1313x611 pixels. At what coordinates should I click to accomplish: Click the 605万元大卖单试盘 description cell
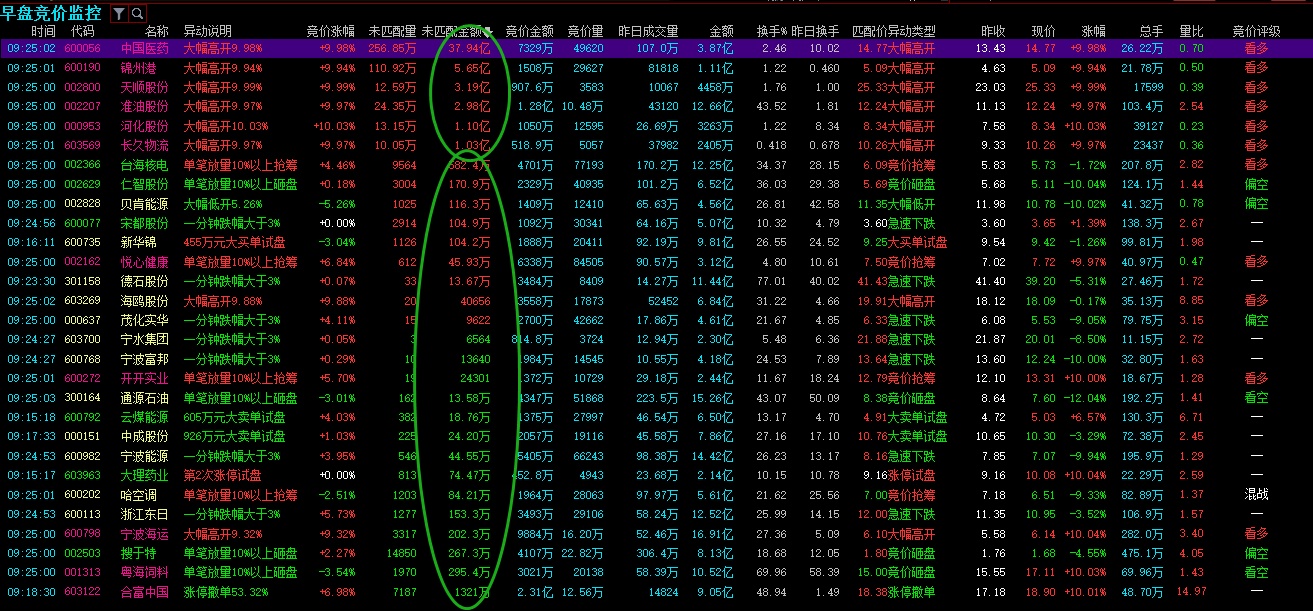pyautogui.click(x=234, y=417)
